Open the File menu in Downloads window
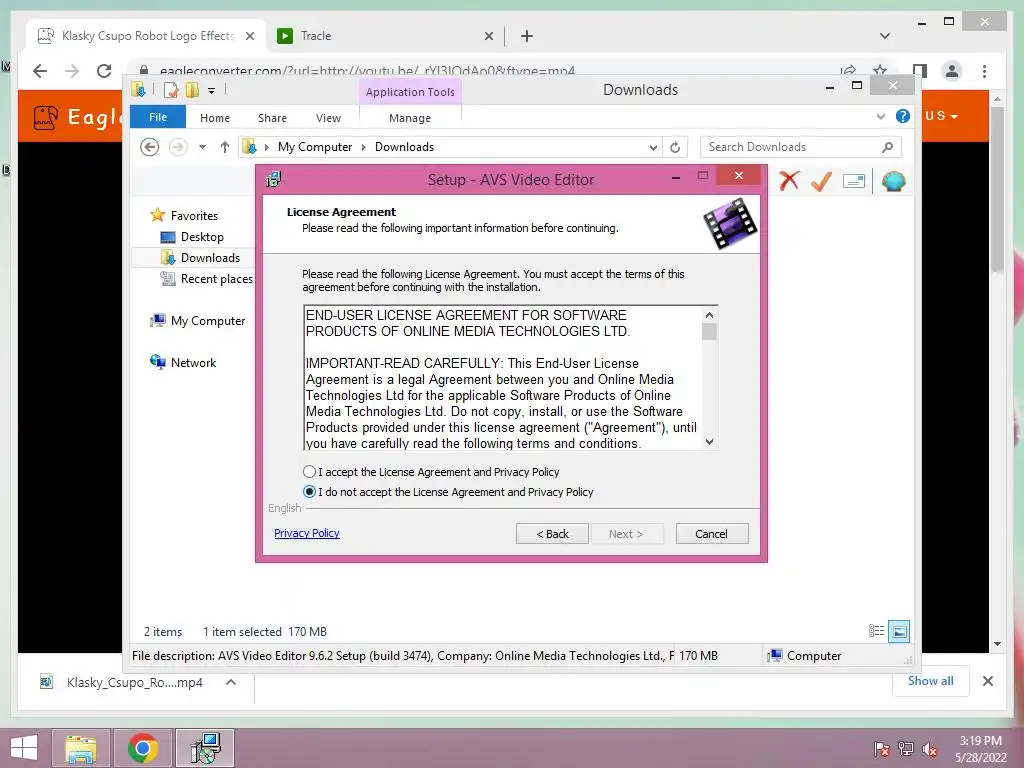Screen dimensions: 1024x768 [158, 117]
